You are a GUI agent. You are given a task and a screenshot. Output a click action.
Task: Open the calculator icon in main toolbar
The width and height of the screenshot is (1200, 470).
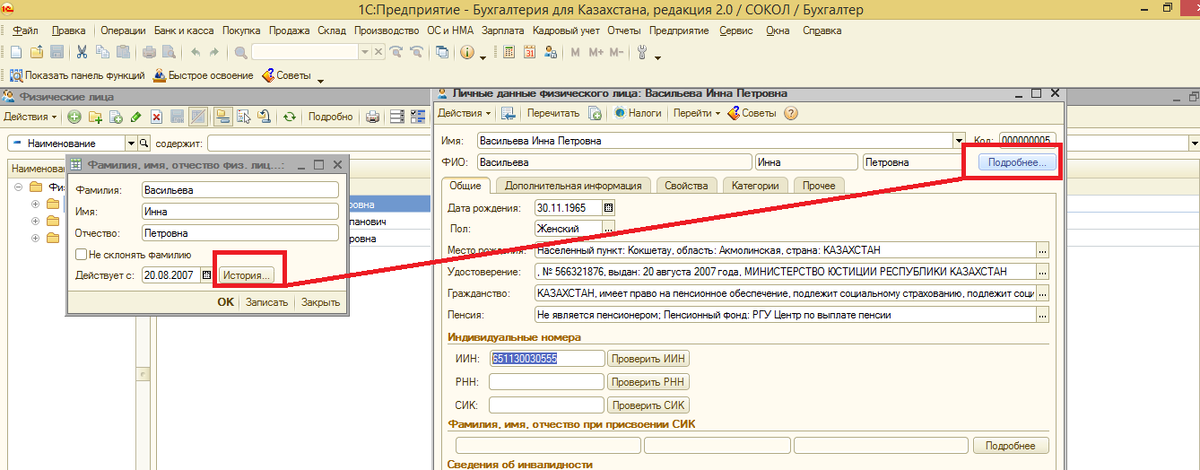508,52
